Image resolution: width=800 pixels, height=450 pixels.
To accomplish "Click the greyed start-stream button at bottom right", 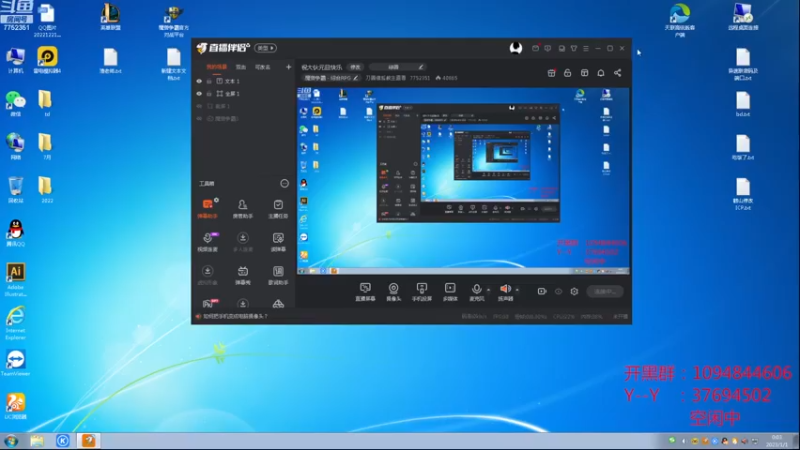I will [x=605, y=291].
